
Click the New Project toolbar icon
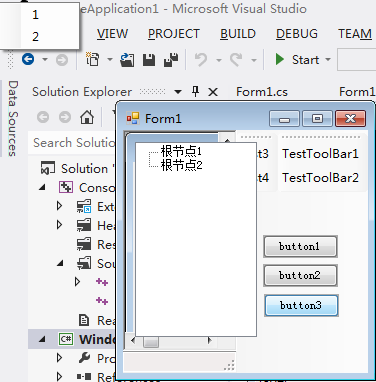(92, 59)
